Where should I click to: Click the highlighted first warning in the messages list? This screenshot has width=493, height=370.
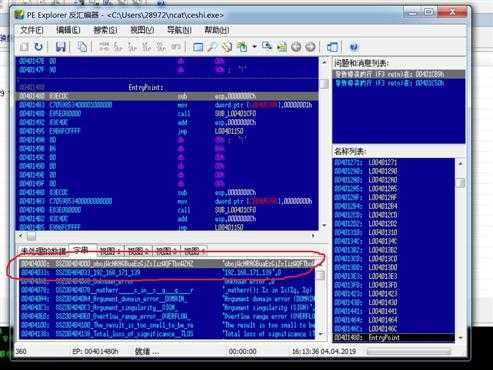[399, 74]
